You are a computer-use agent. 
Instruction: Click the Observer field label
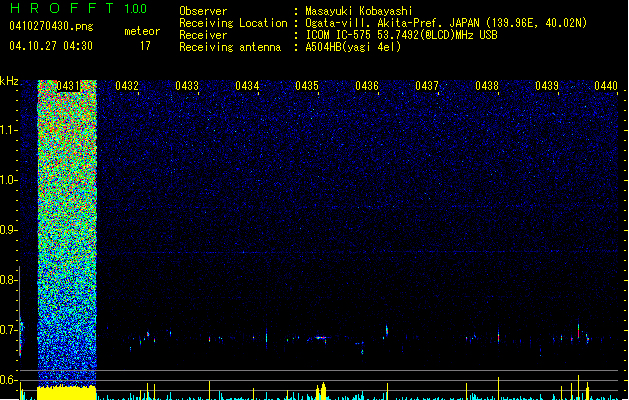(x=203, y=11)
